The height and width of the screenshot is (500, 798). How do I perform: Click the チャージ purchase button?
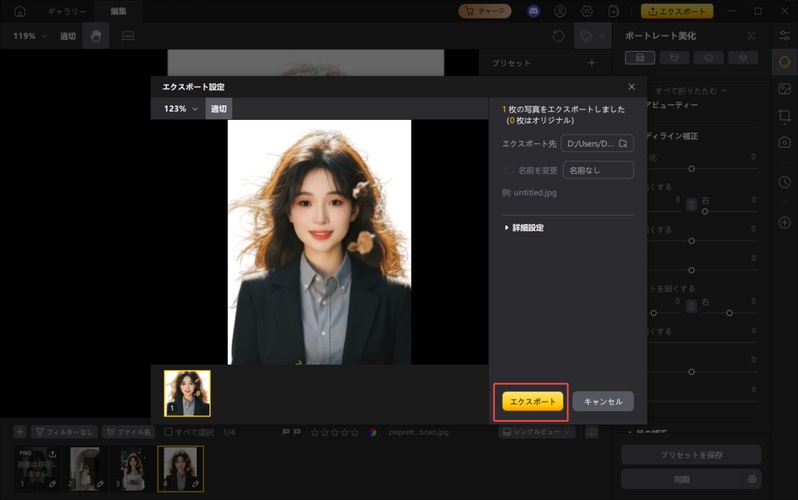[x=484, y=11]
